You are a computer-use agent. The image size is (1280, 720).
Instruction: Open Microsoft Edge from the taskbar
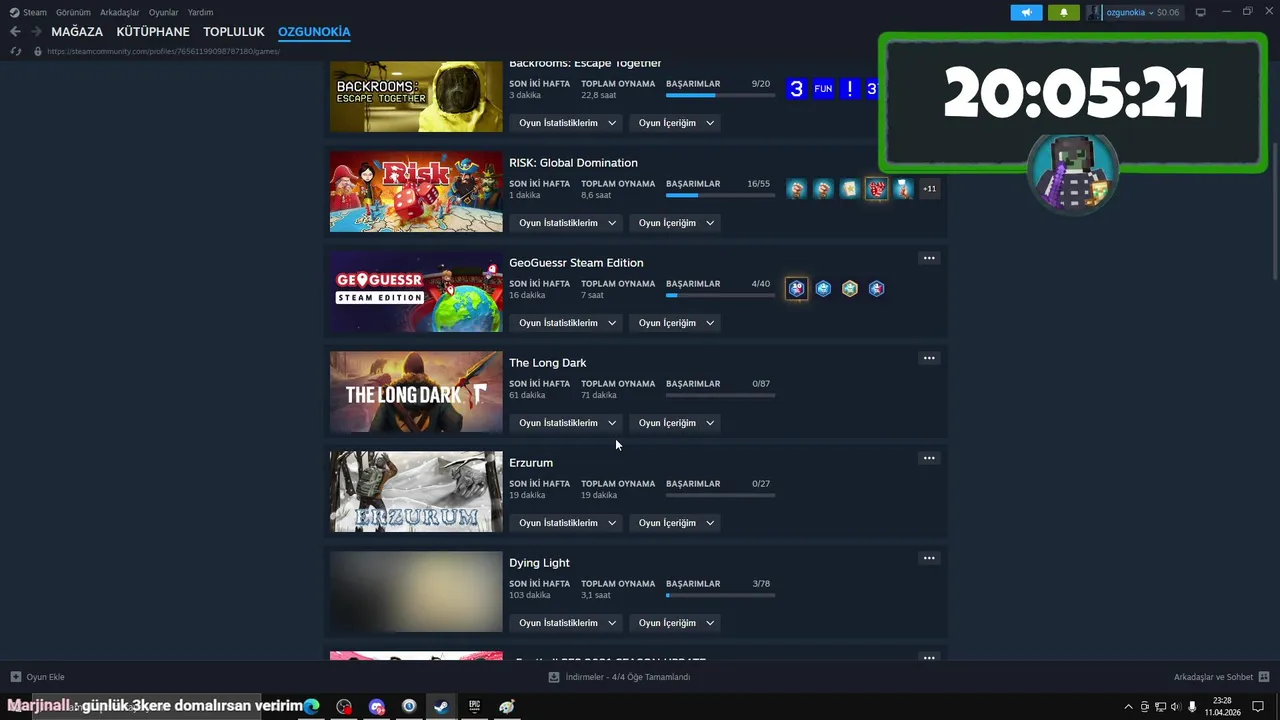(x=312, y=707)
